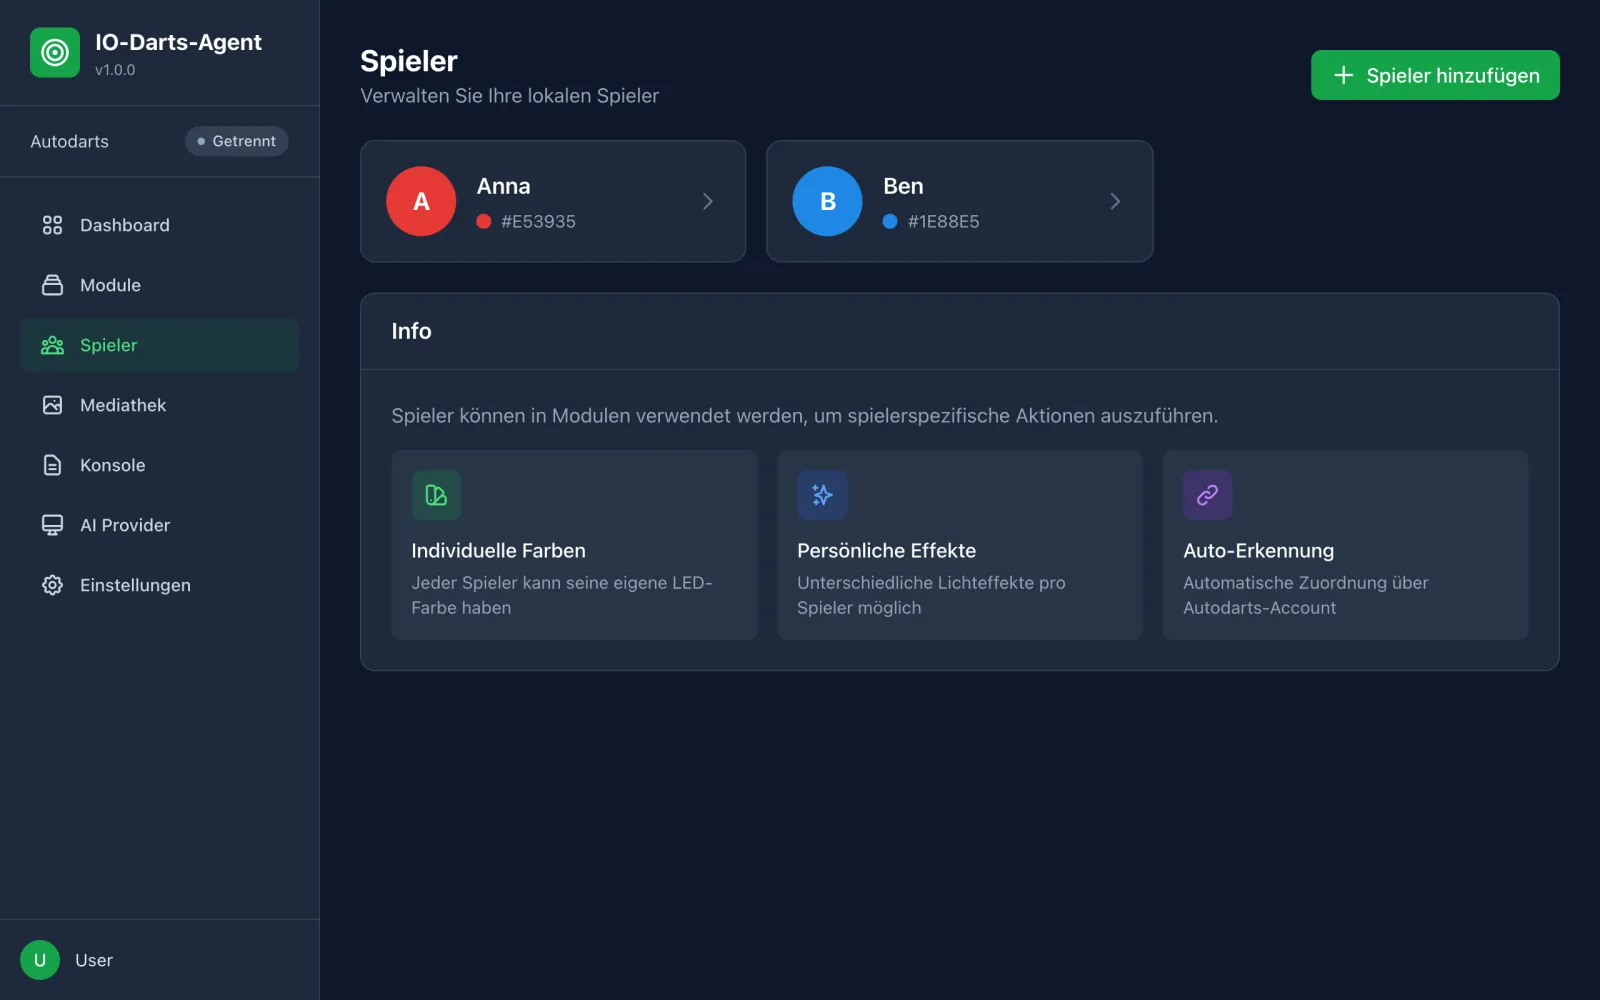Go to the Module page
Image resolution: width=1600 pixels, height=1000 pixels.
(x=159, y=285)
